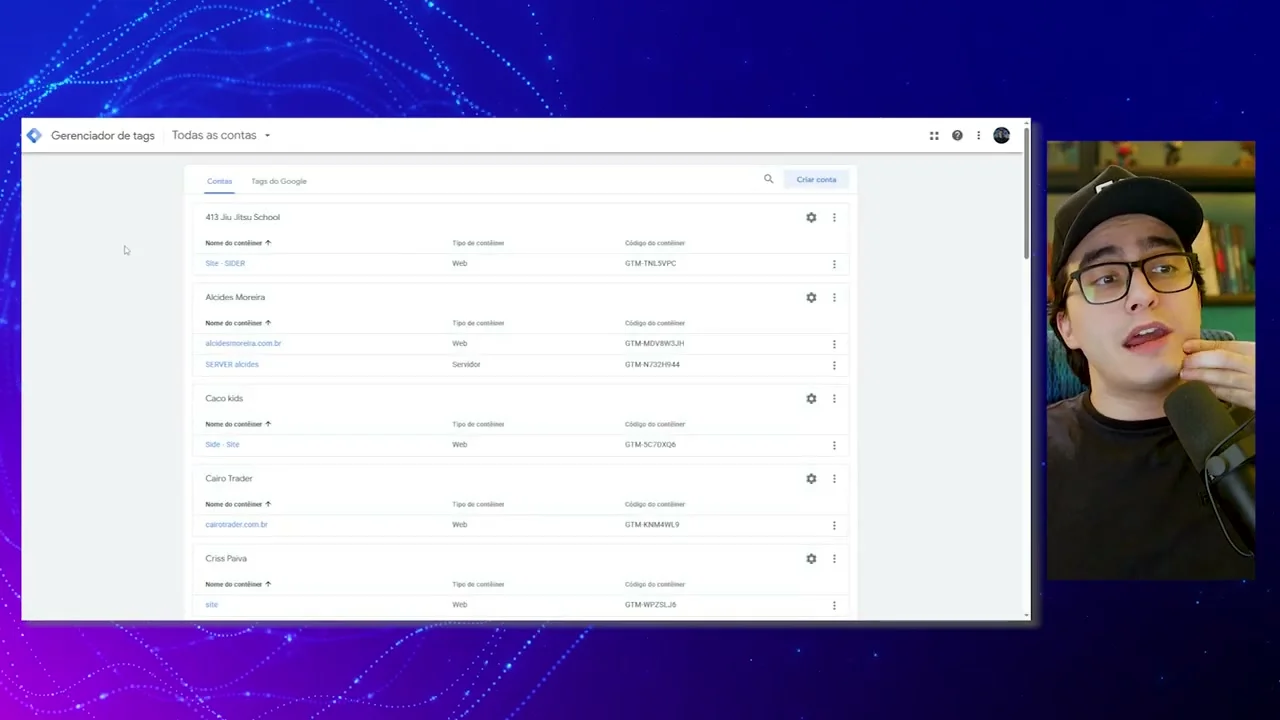Screen dimensions: 1280x720
Task: Open the Criss Paiva site container link
Action: click(x=211, y=604)
